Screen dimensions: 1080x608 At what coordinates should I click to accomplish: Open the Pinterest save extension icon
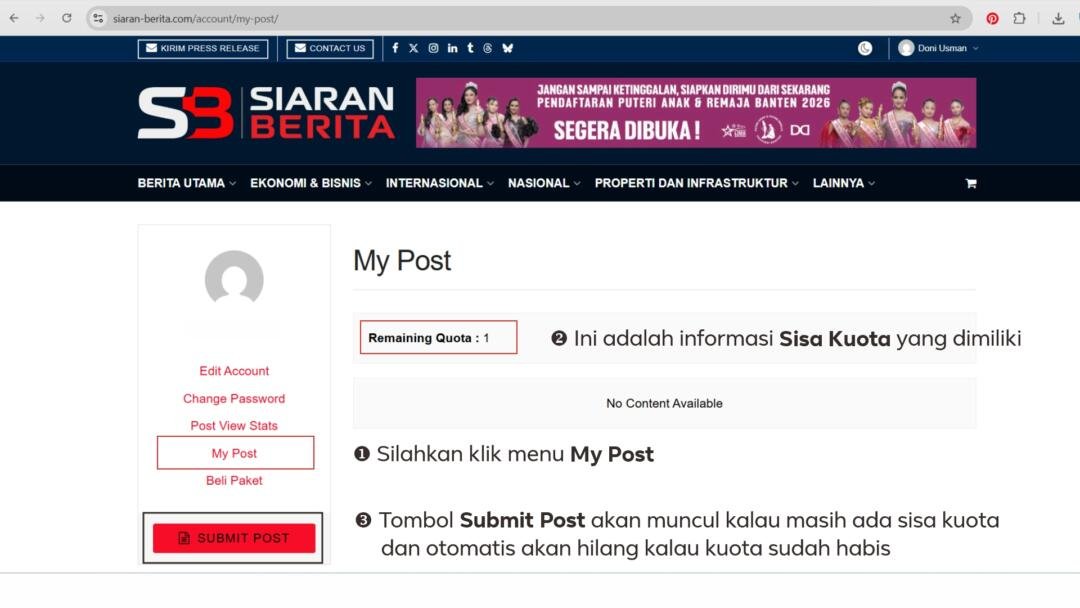point(991,17)
